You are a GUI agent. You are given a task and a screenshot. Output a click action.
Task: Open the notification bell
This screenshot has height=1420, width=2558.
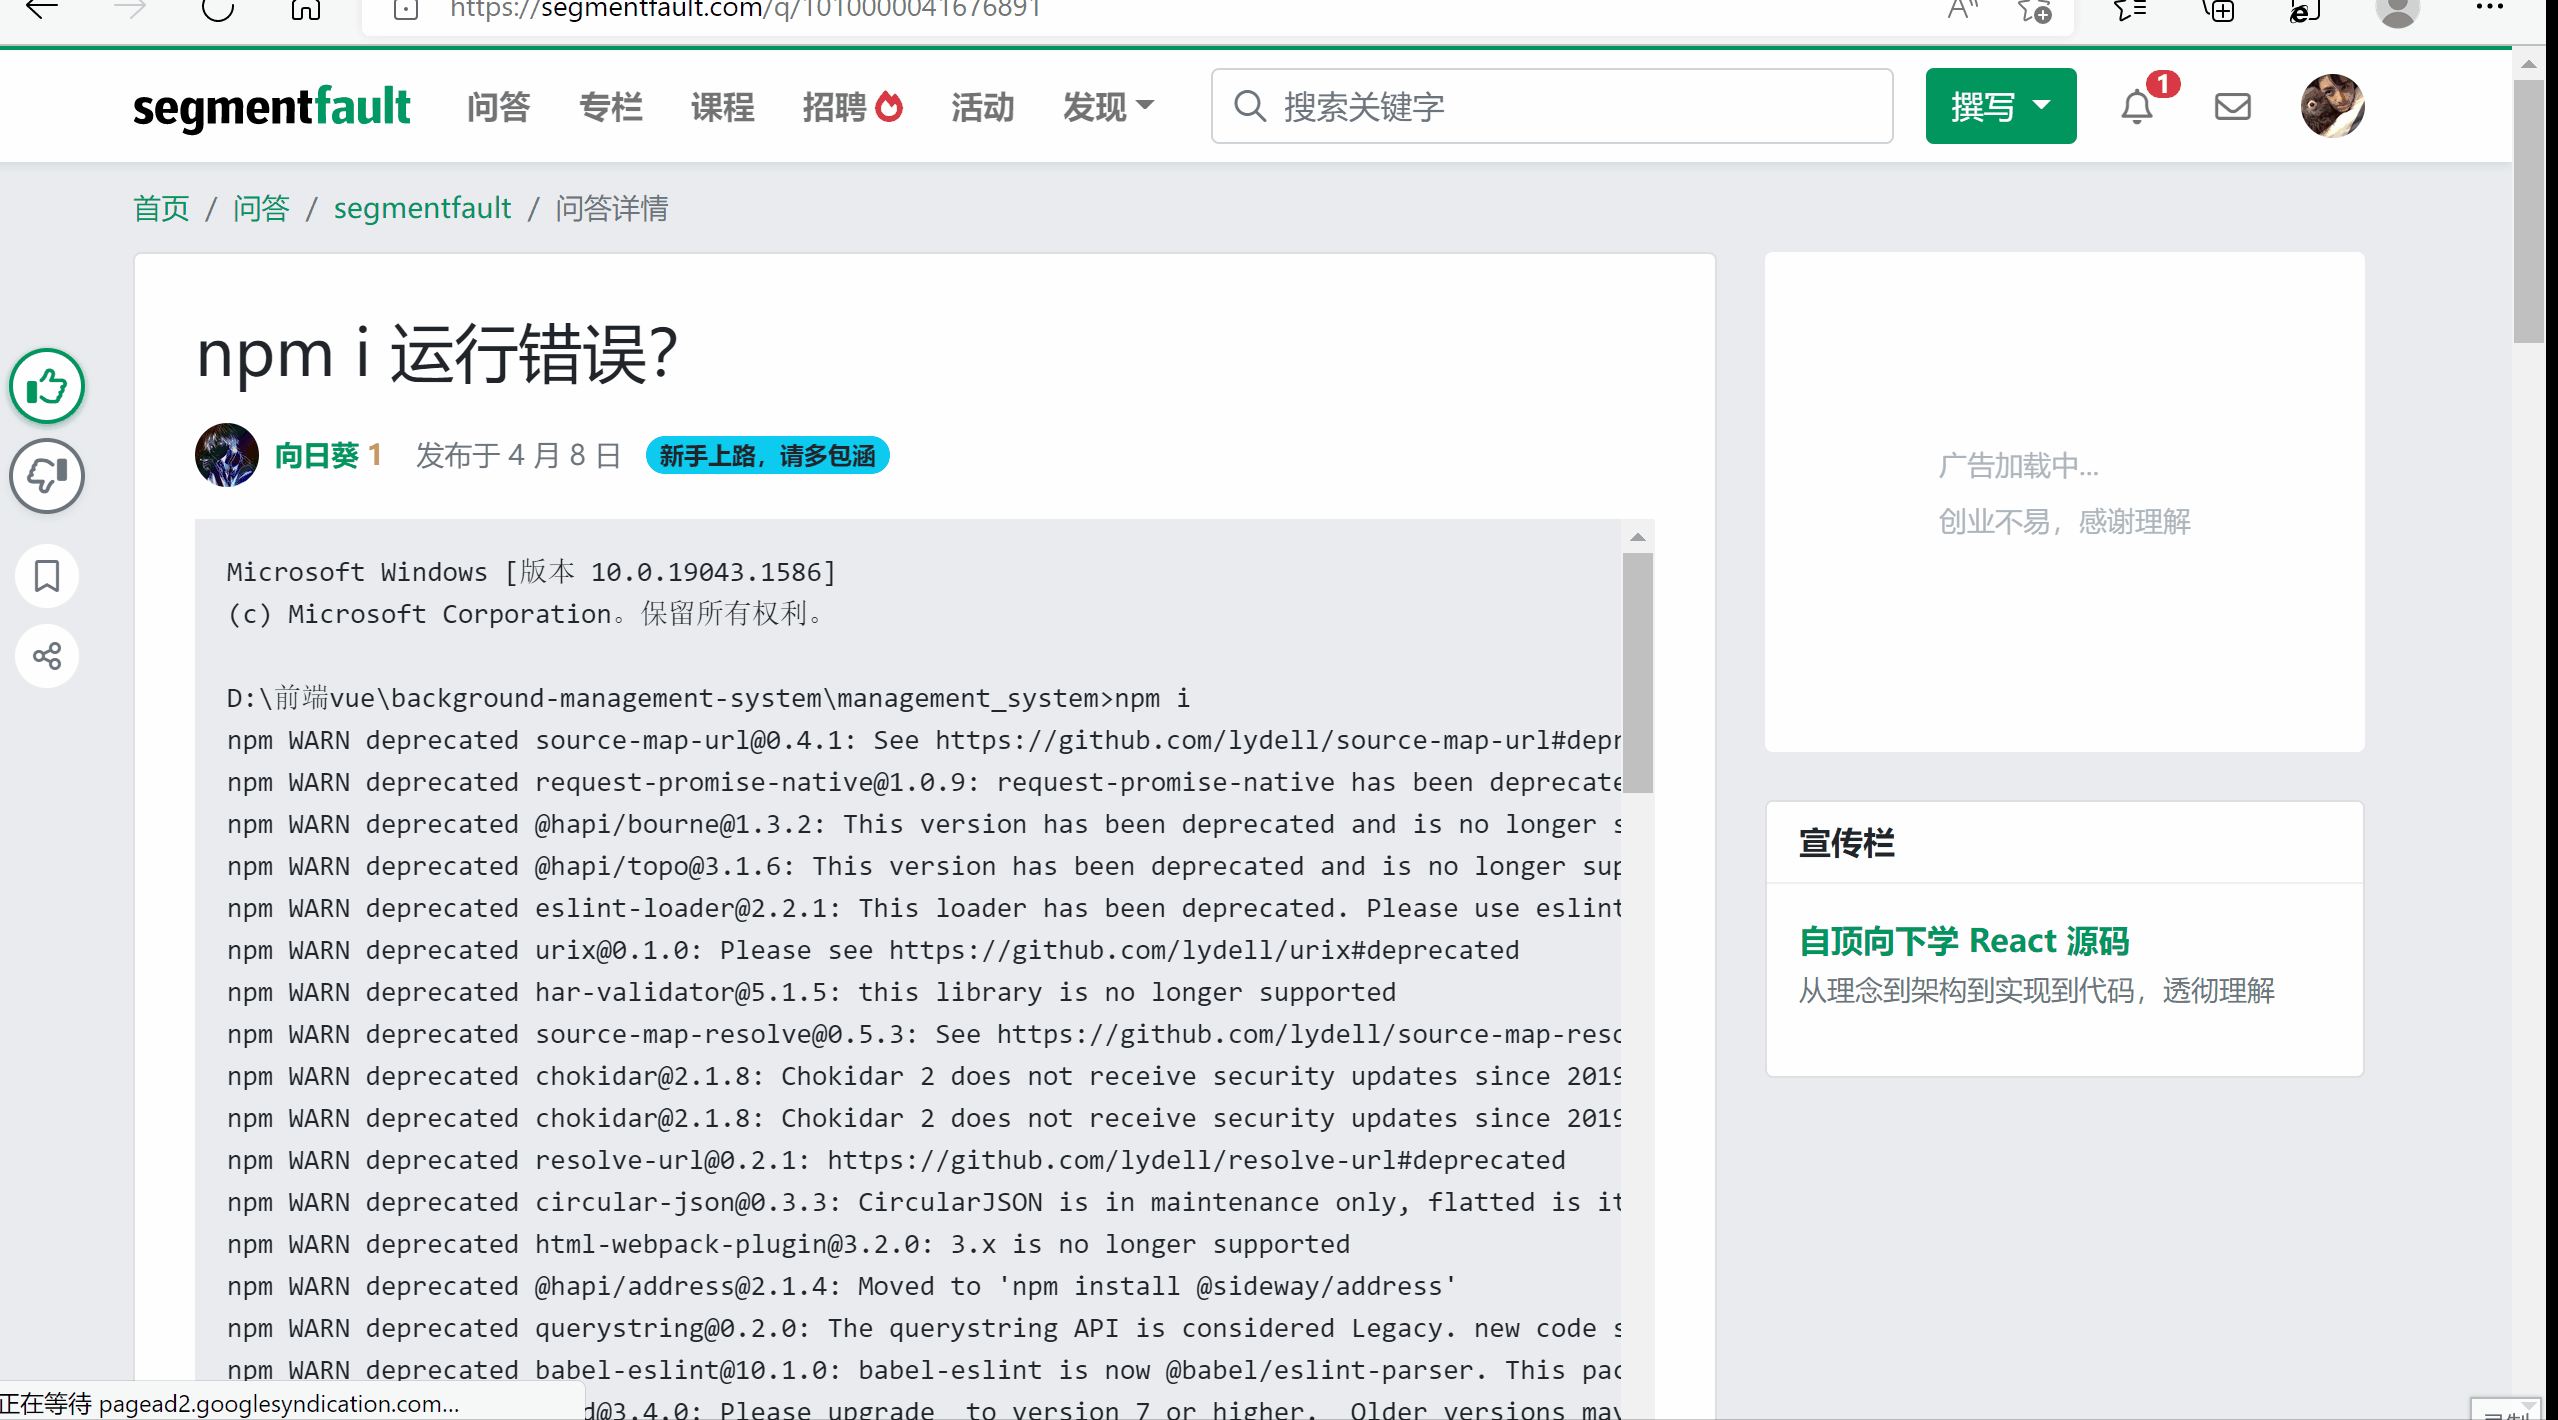(x=2137, y=106)
